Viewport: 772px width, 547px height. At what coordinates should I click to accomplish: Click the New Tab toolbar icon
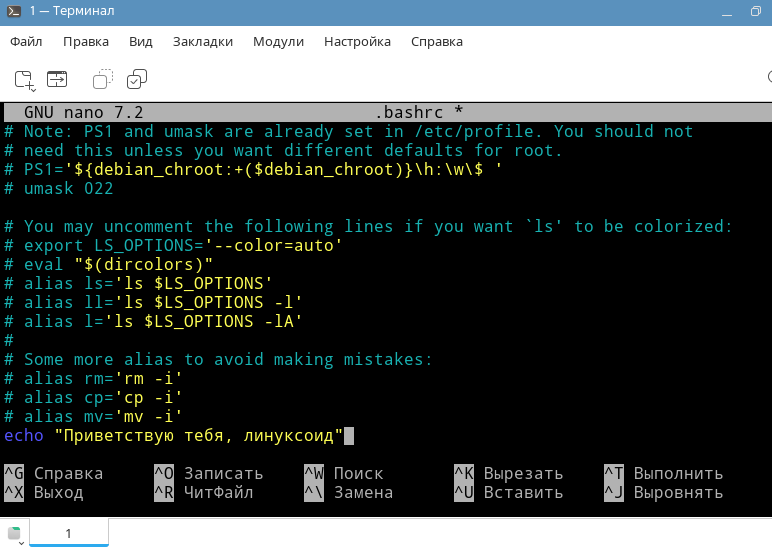25,80
